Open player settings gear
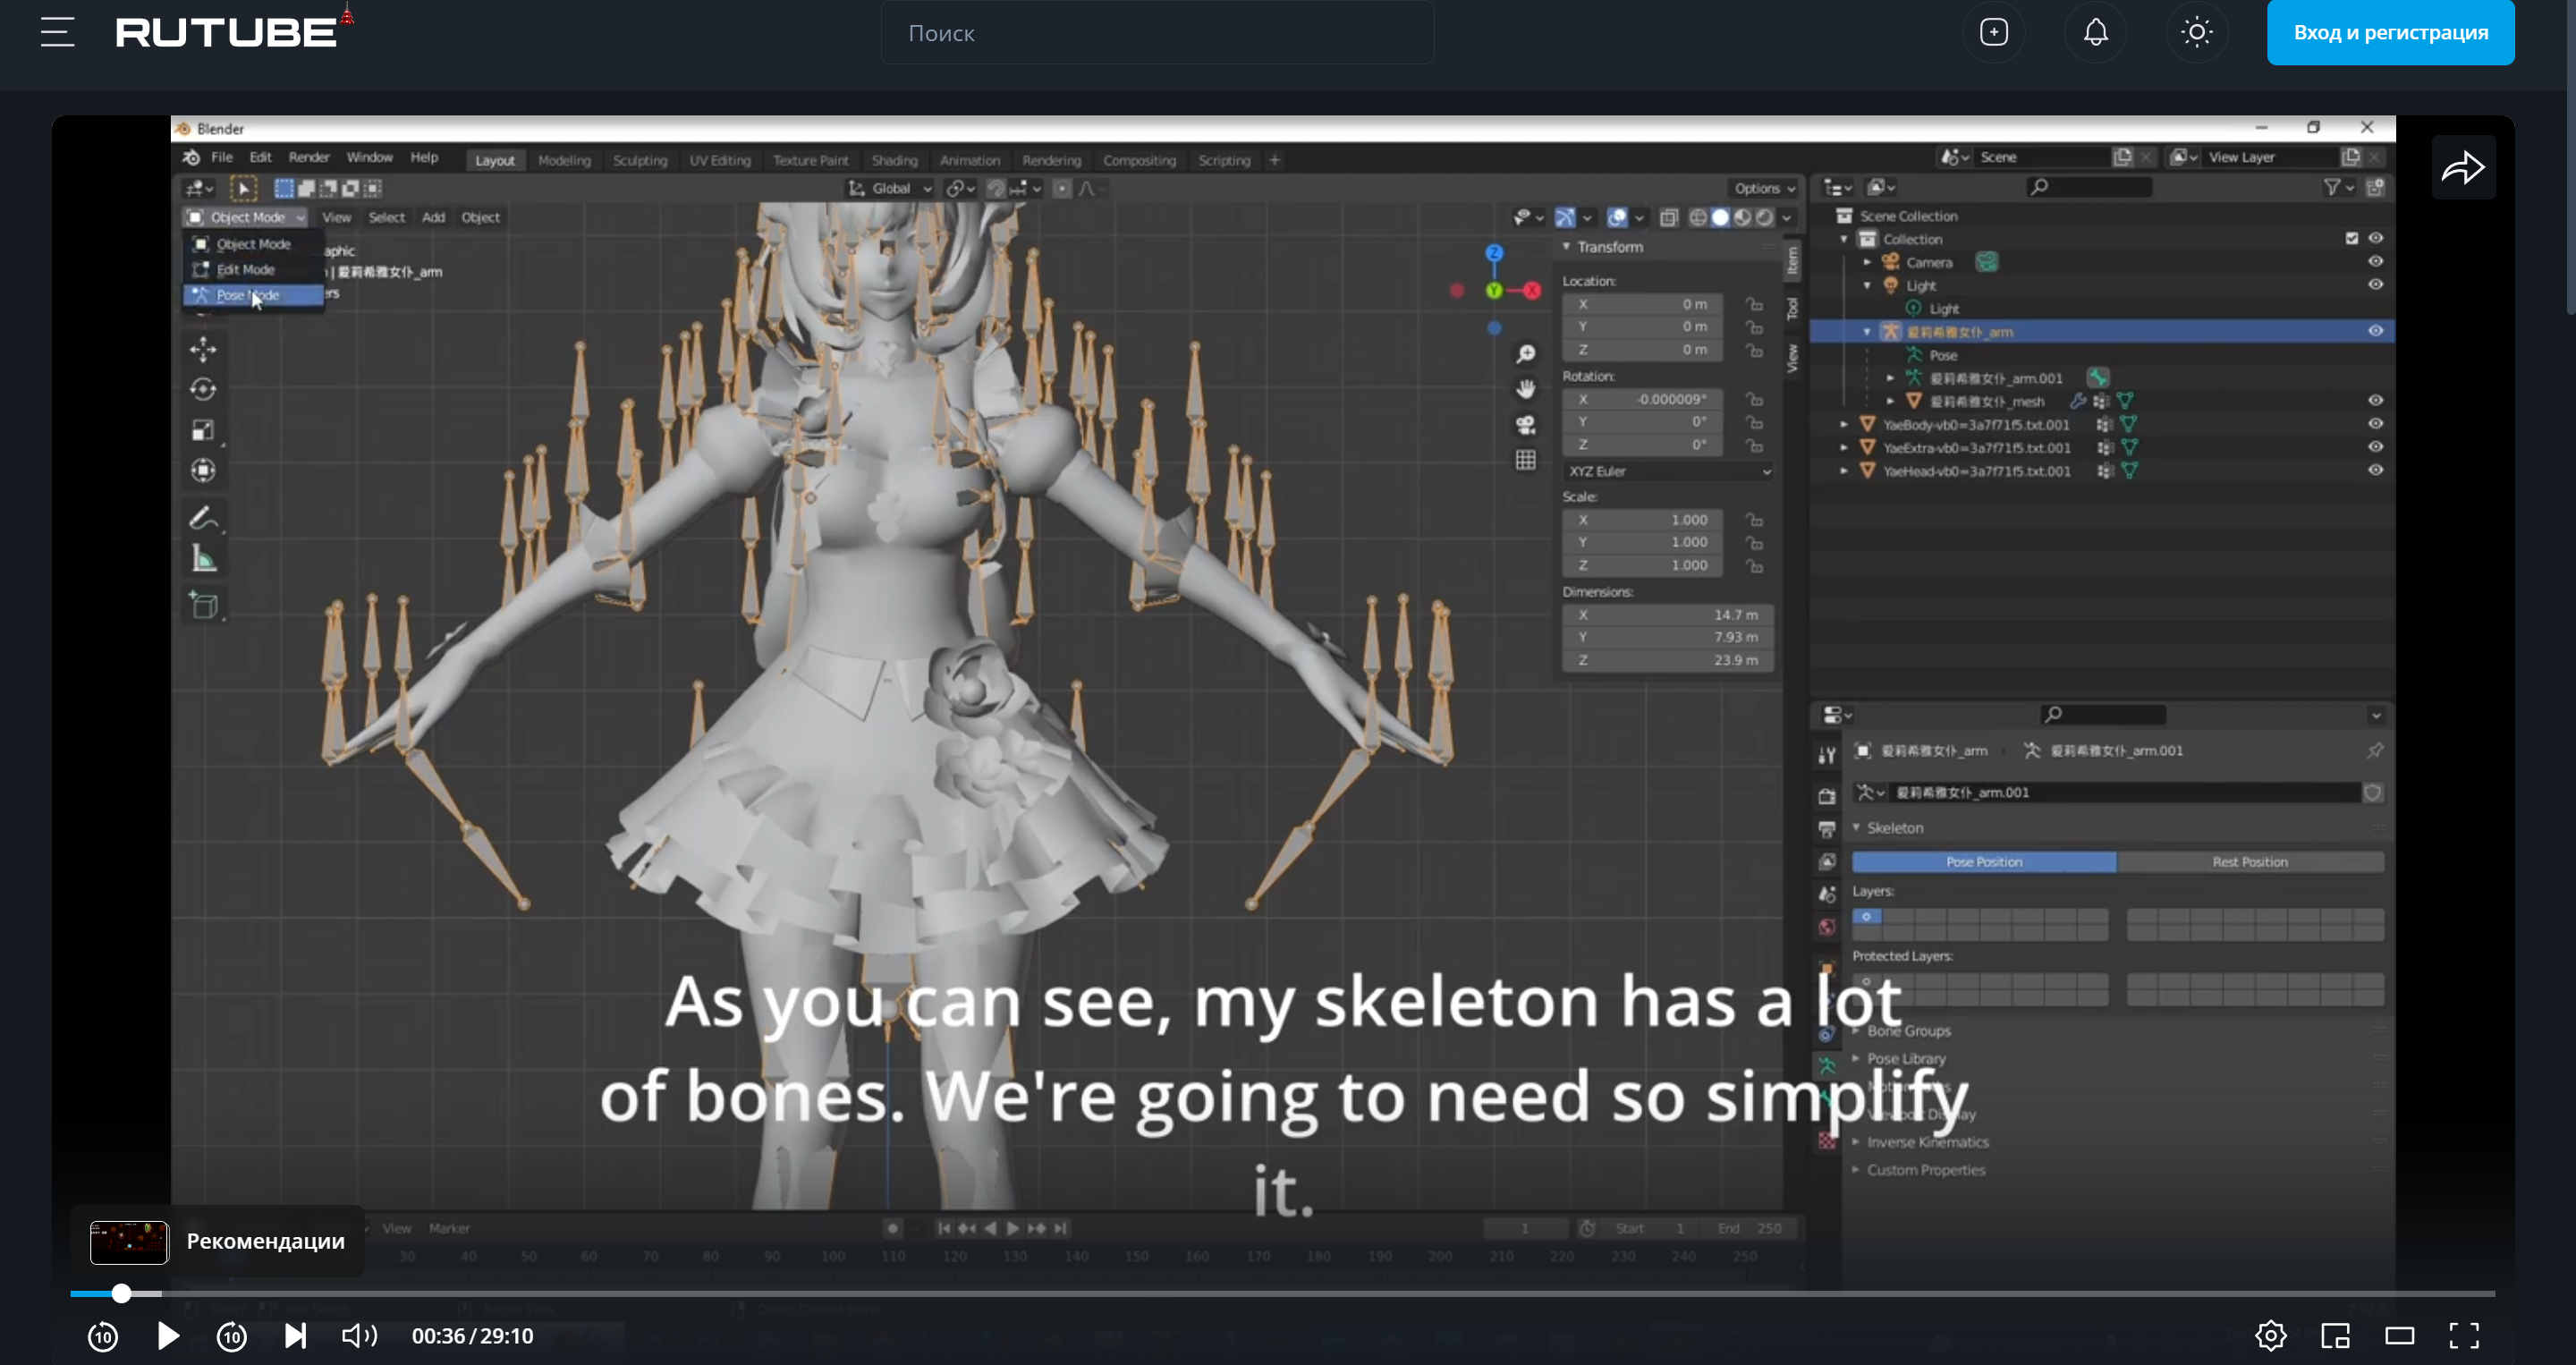Viewport: 2576px width, 1365px height. coord(2270,1336)
